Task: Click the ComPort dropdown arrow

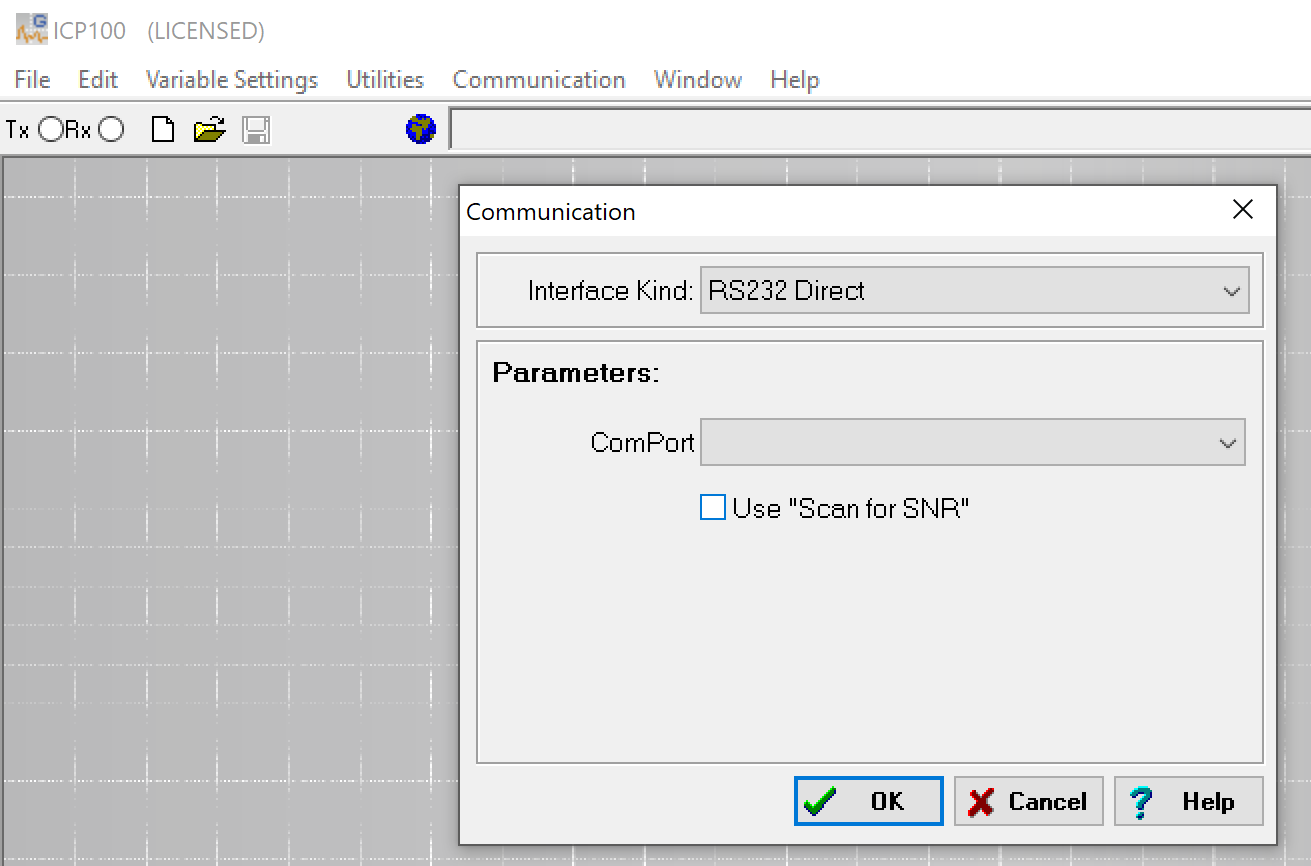Action: coord(1226,442)
